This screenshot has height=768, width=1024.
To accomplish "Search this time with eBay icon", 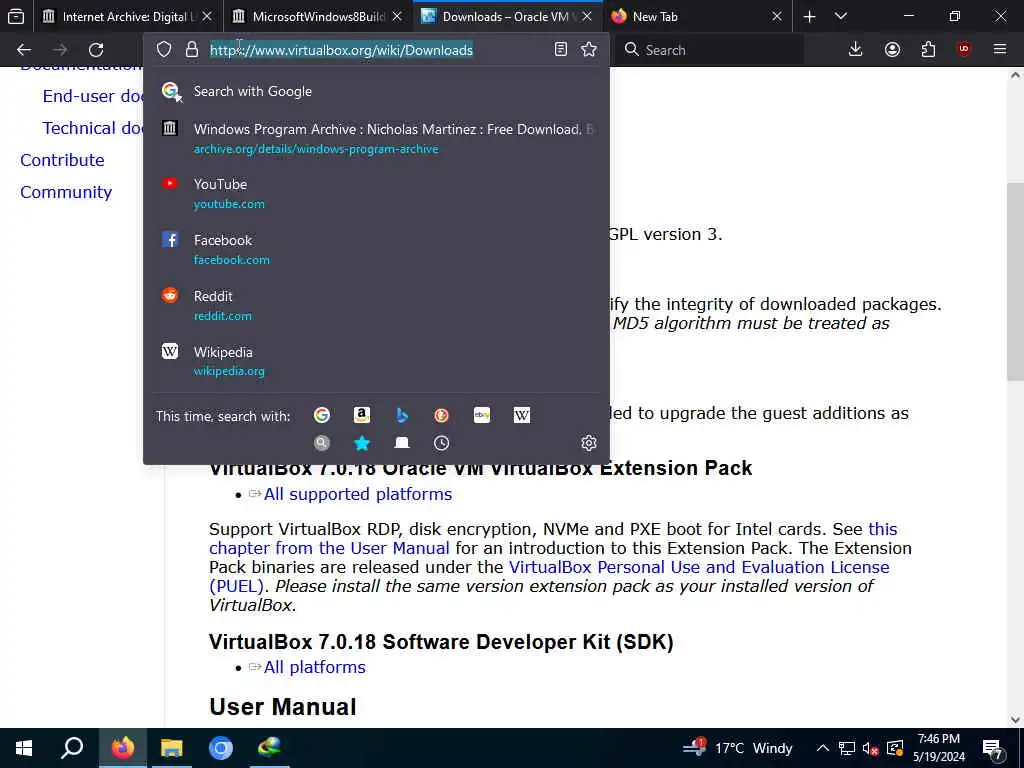I will (x=482, y=415).
